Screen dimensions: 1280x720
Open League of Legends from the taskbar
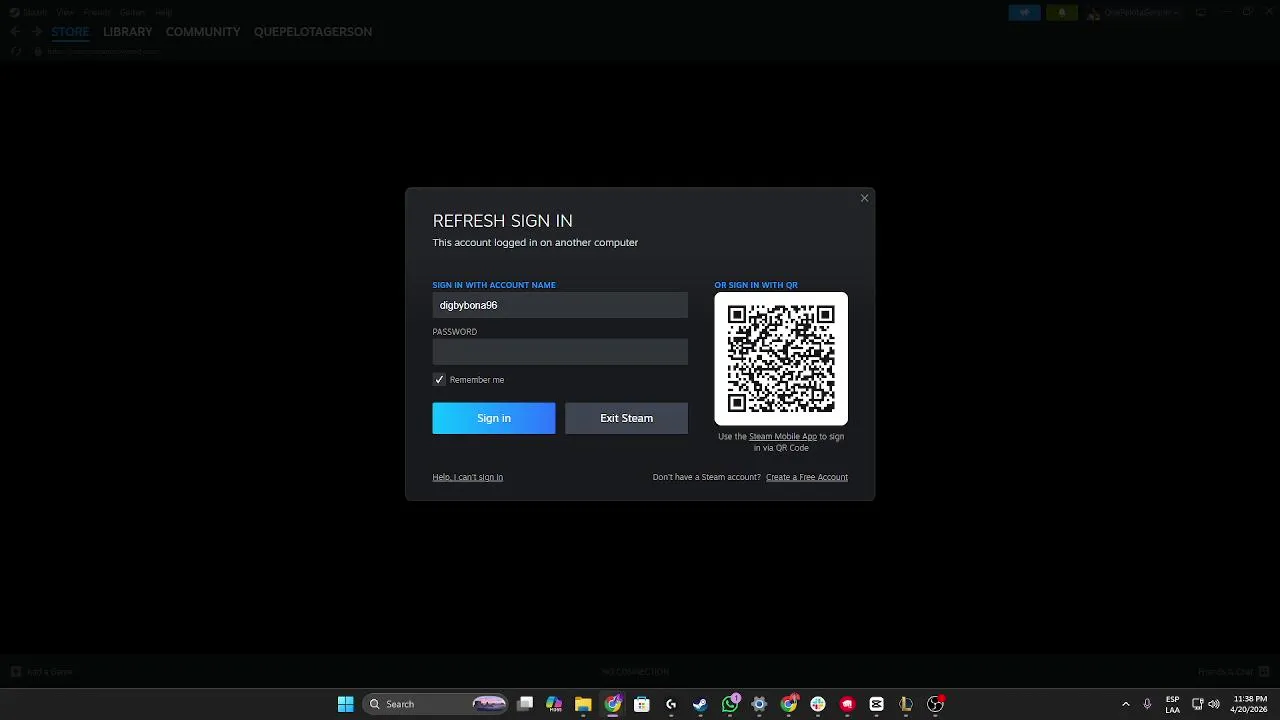(x=906, y=704)
